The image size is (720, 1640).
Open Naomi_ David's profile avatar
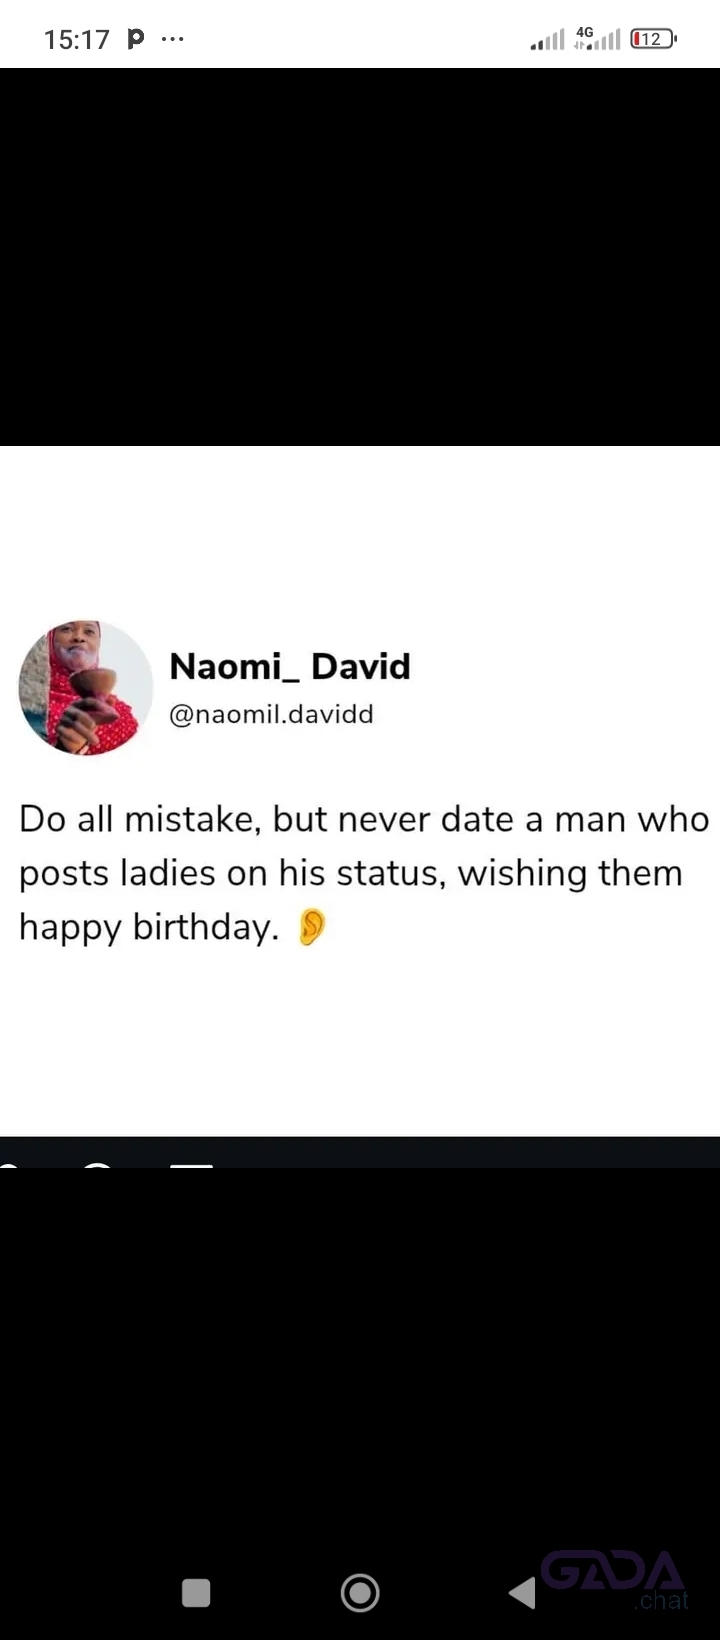pyautogui.click(x=85, y=687)
